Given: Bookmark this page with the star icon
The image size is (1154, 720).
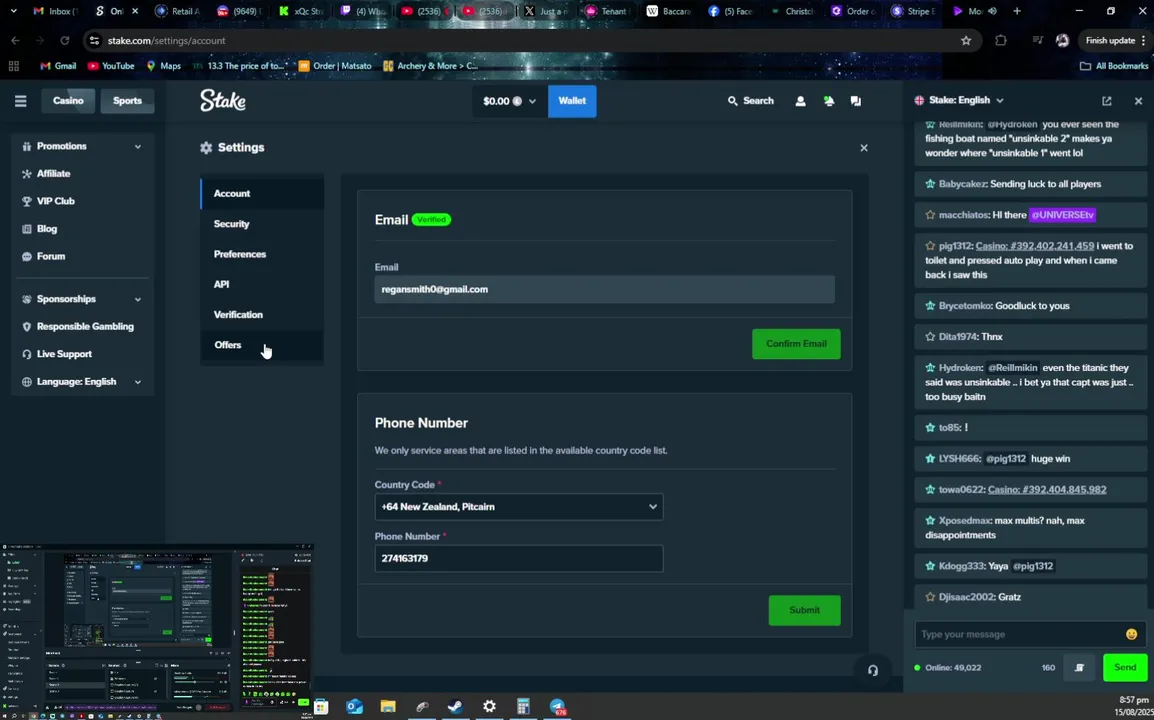Looking at the screenshot, I should coord(966,40).
